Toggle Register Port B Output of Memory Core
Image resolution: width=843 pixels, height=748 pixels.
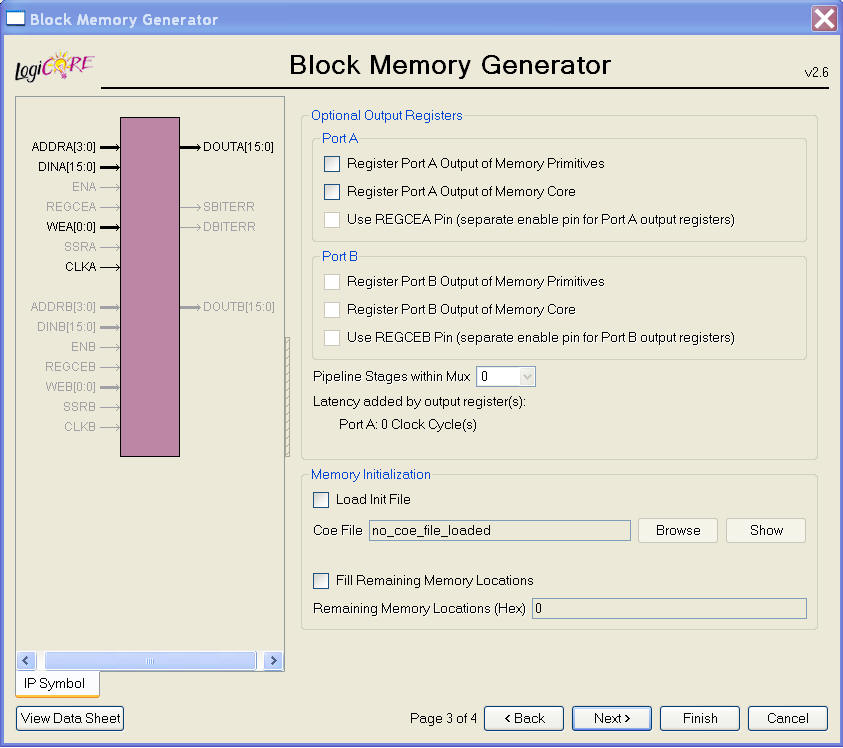coord(332,310)
